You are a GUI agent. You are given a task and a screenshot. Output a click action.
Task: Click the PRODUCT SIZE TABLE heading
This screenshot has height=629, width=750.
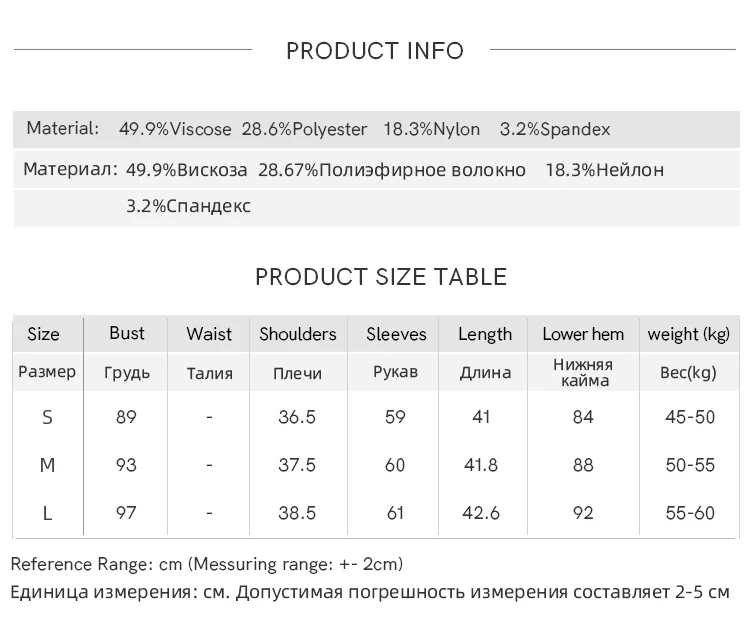point(381,277)
